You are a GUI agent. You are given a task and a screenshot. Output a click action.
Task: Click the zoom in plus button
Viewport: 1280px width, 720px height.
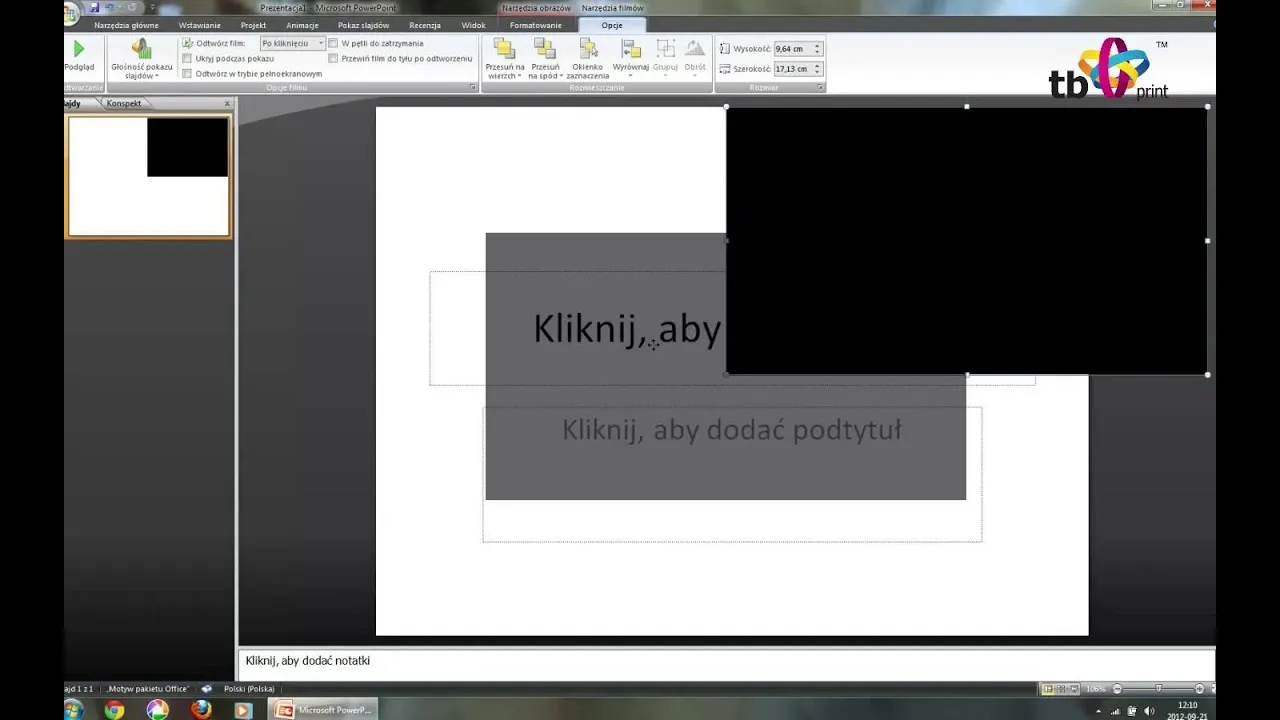pos(1199,689)
